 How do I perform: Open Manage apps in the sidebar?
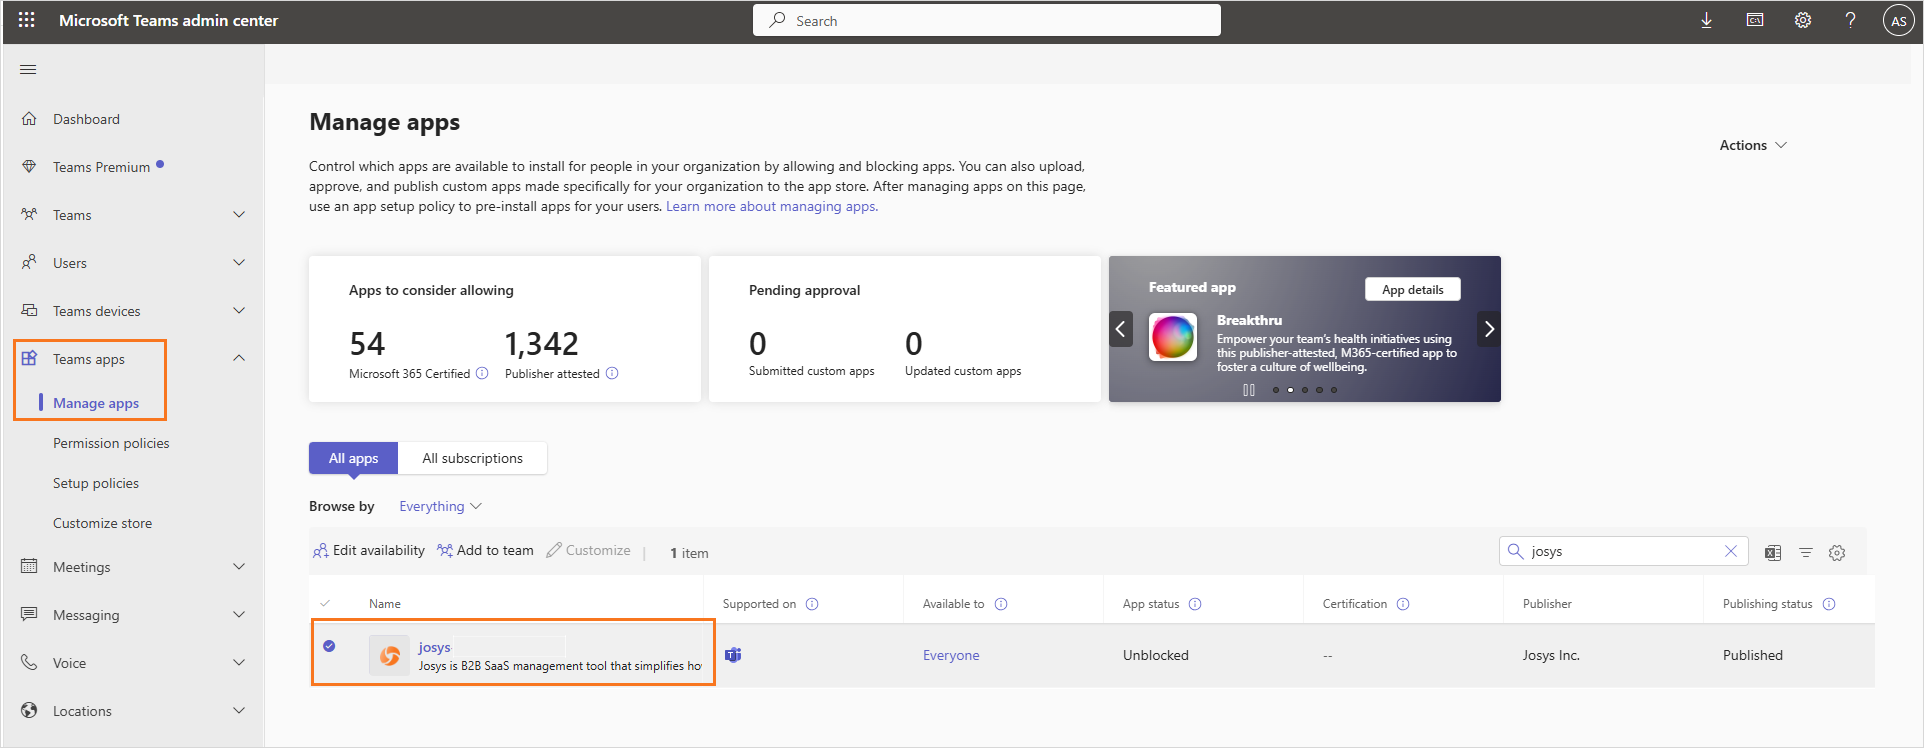click(96, 403)
